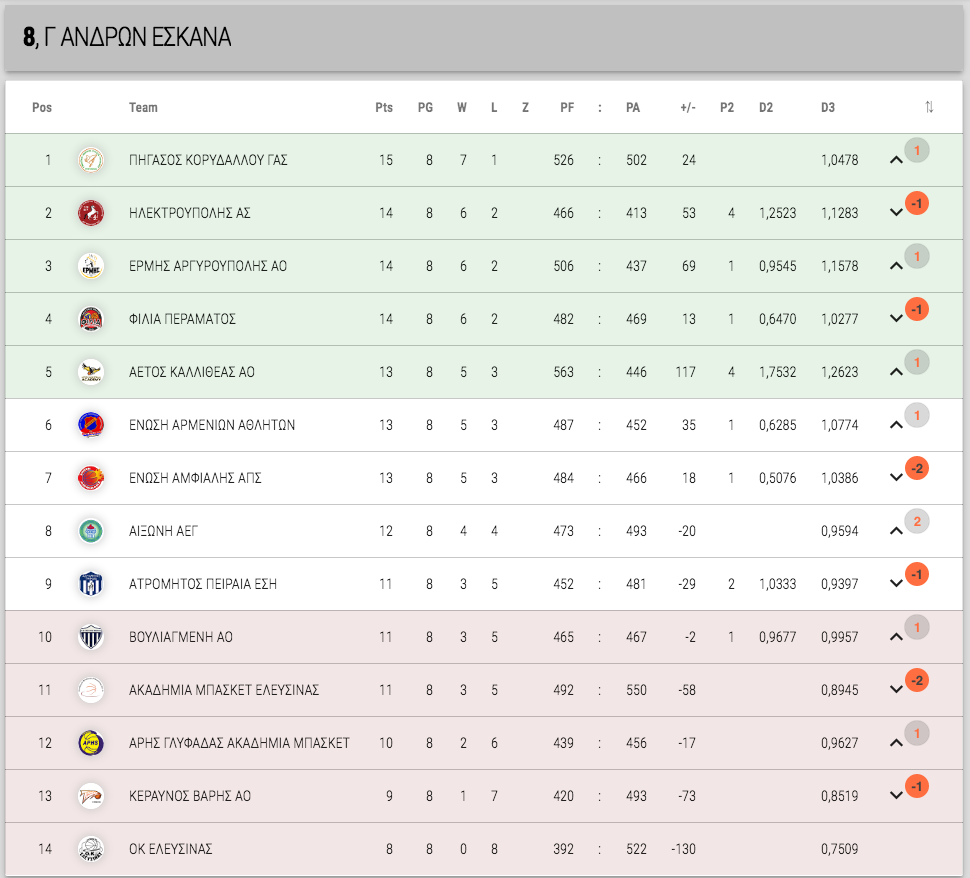
Task: Expand the ΑΙΞΩΝΗ ΑΕΓ row chevron
Action: coord(896,531)
